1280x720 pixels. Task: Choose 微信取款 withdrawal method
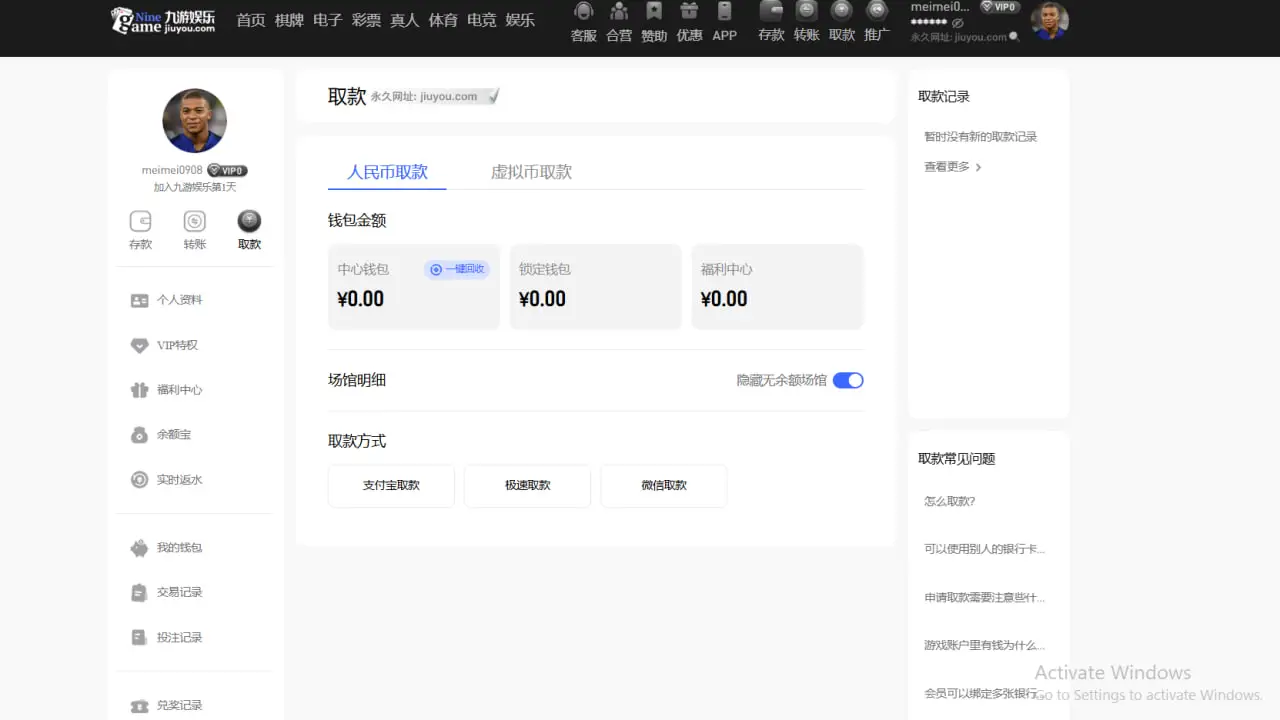pyautogui.click(x=664, y=485)
